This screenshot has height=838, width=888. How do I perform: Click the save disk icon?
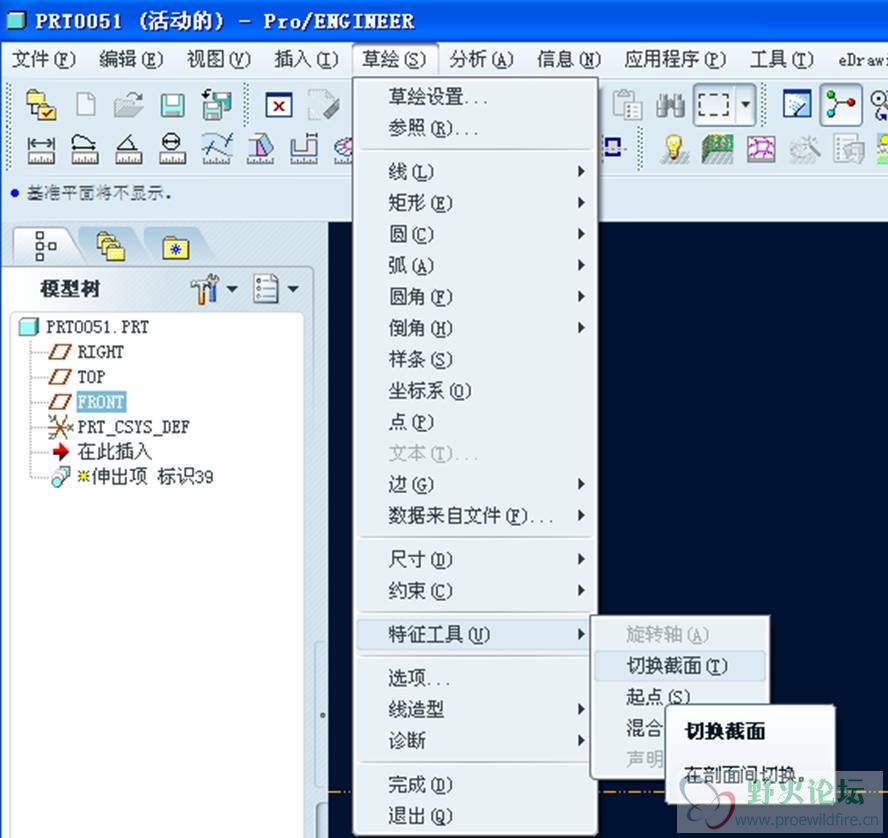173,105
